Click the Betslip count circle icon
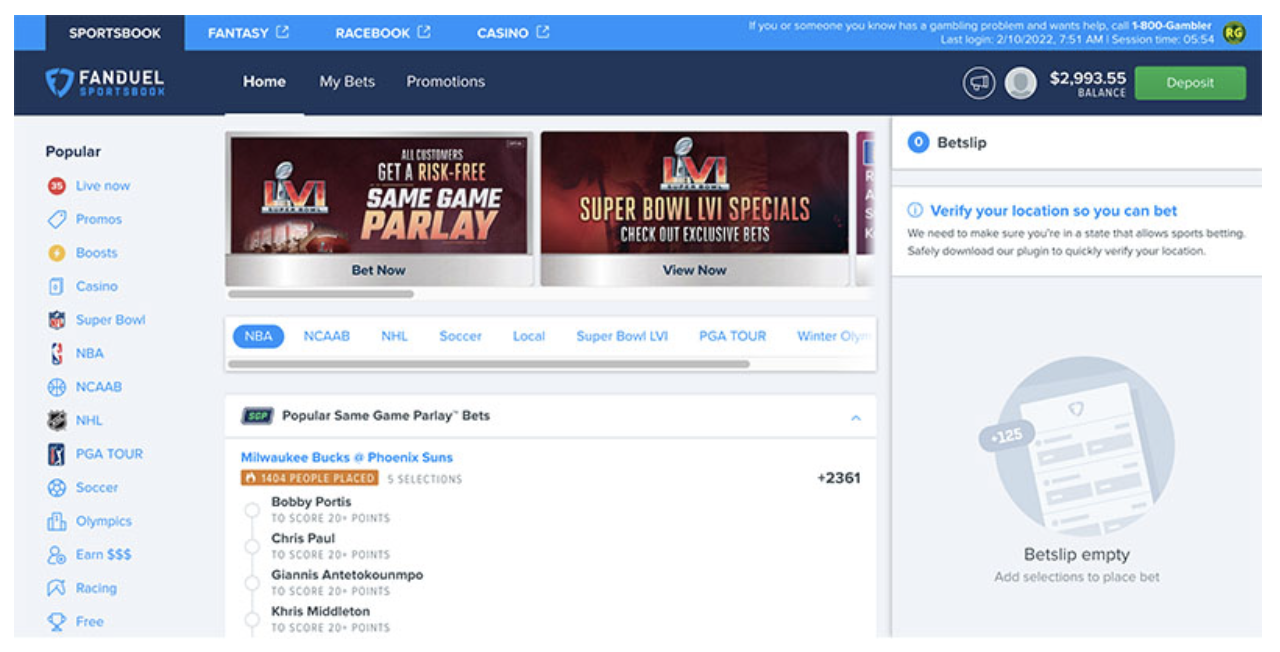This screenshot has height=652, width=1280. pyautogui.click(x=918, y=143)
